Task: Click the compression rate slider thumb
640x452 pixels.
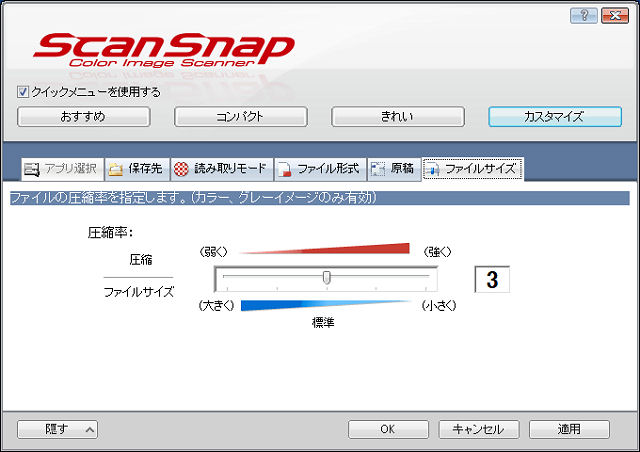Action: (327, 278)
